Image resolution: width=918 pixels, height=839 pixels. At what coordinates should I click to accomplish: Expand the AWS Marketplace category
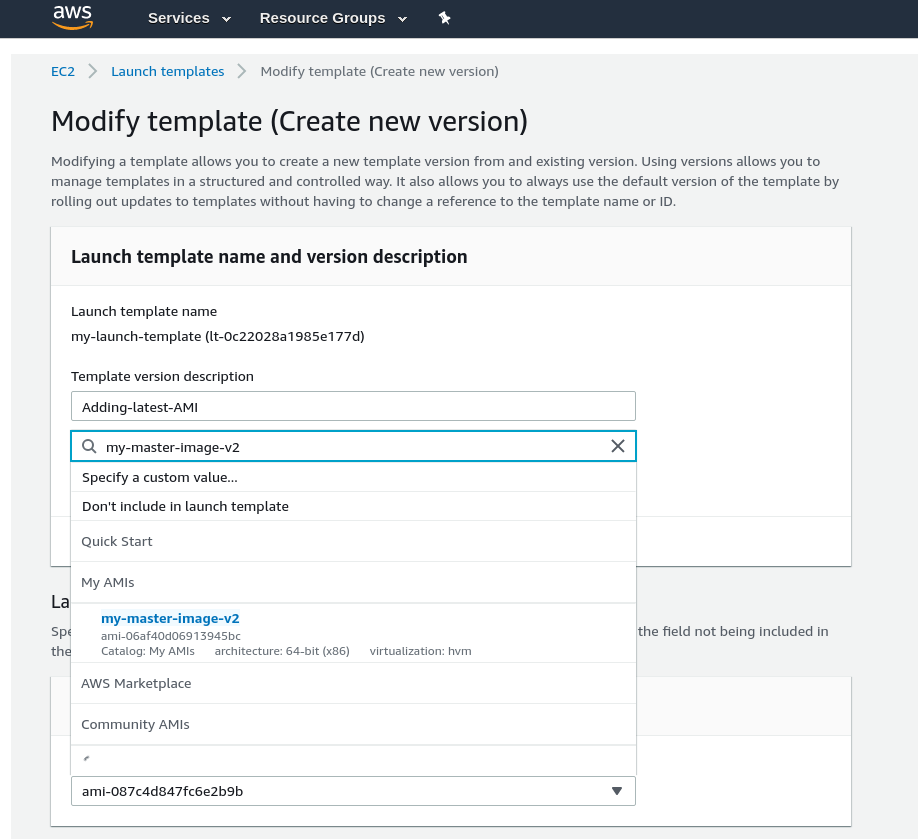tap(136, 683)
